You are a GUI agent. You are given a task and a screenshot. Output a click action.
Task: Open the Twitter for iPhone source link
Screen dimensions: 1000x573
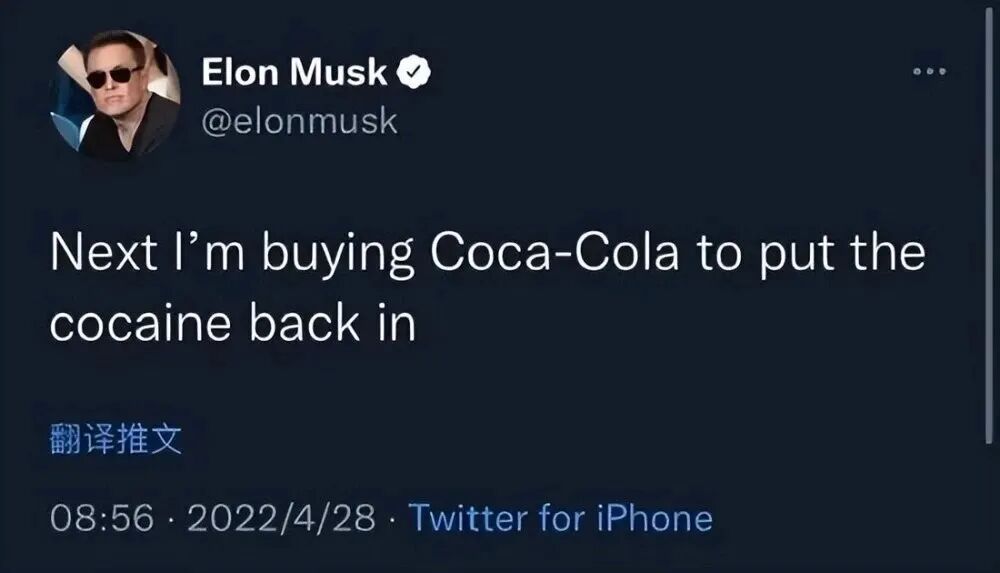point(561,518)
